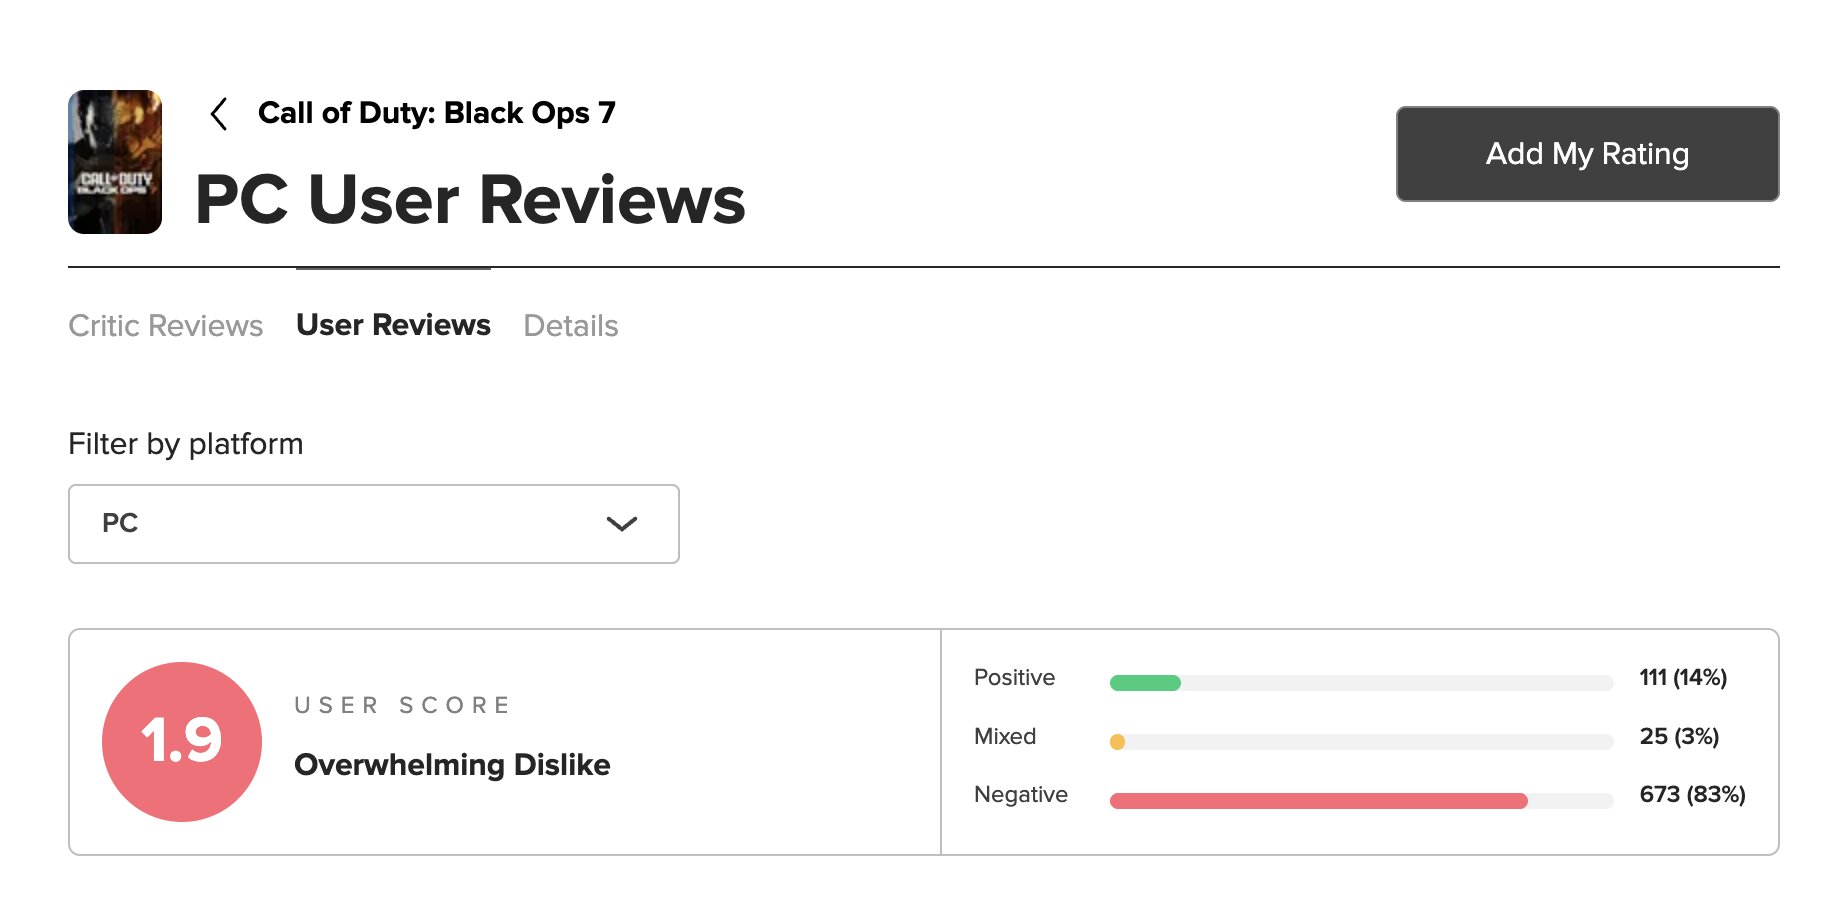The image size is (1848, 908).
Task: Click the back chevron beside the game title
Action: click(219, 114)
